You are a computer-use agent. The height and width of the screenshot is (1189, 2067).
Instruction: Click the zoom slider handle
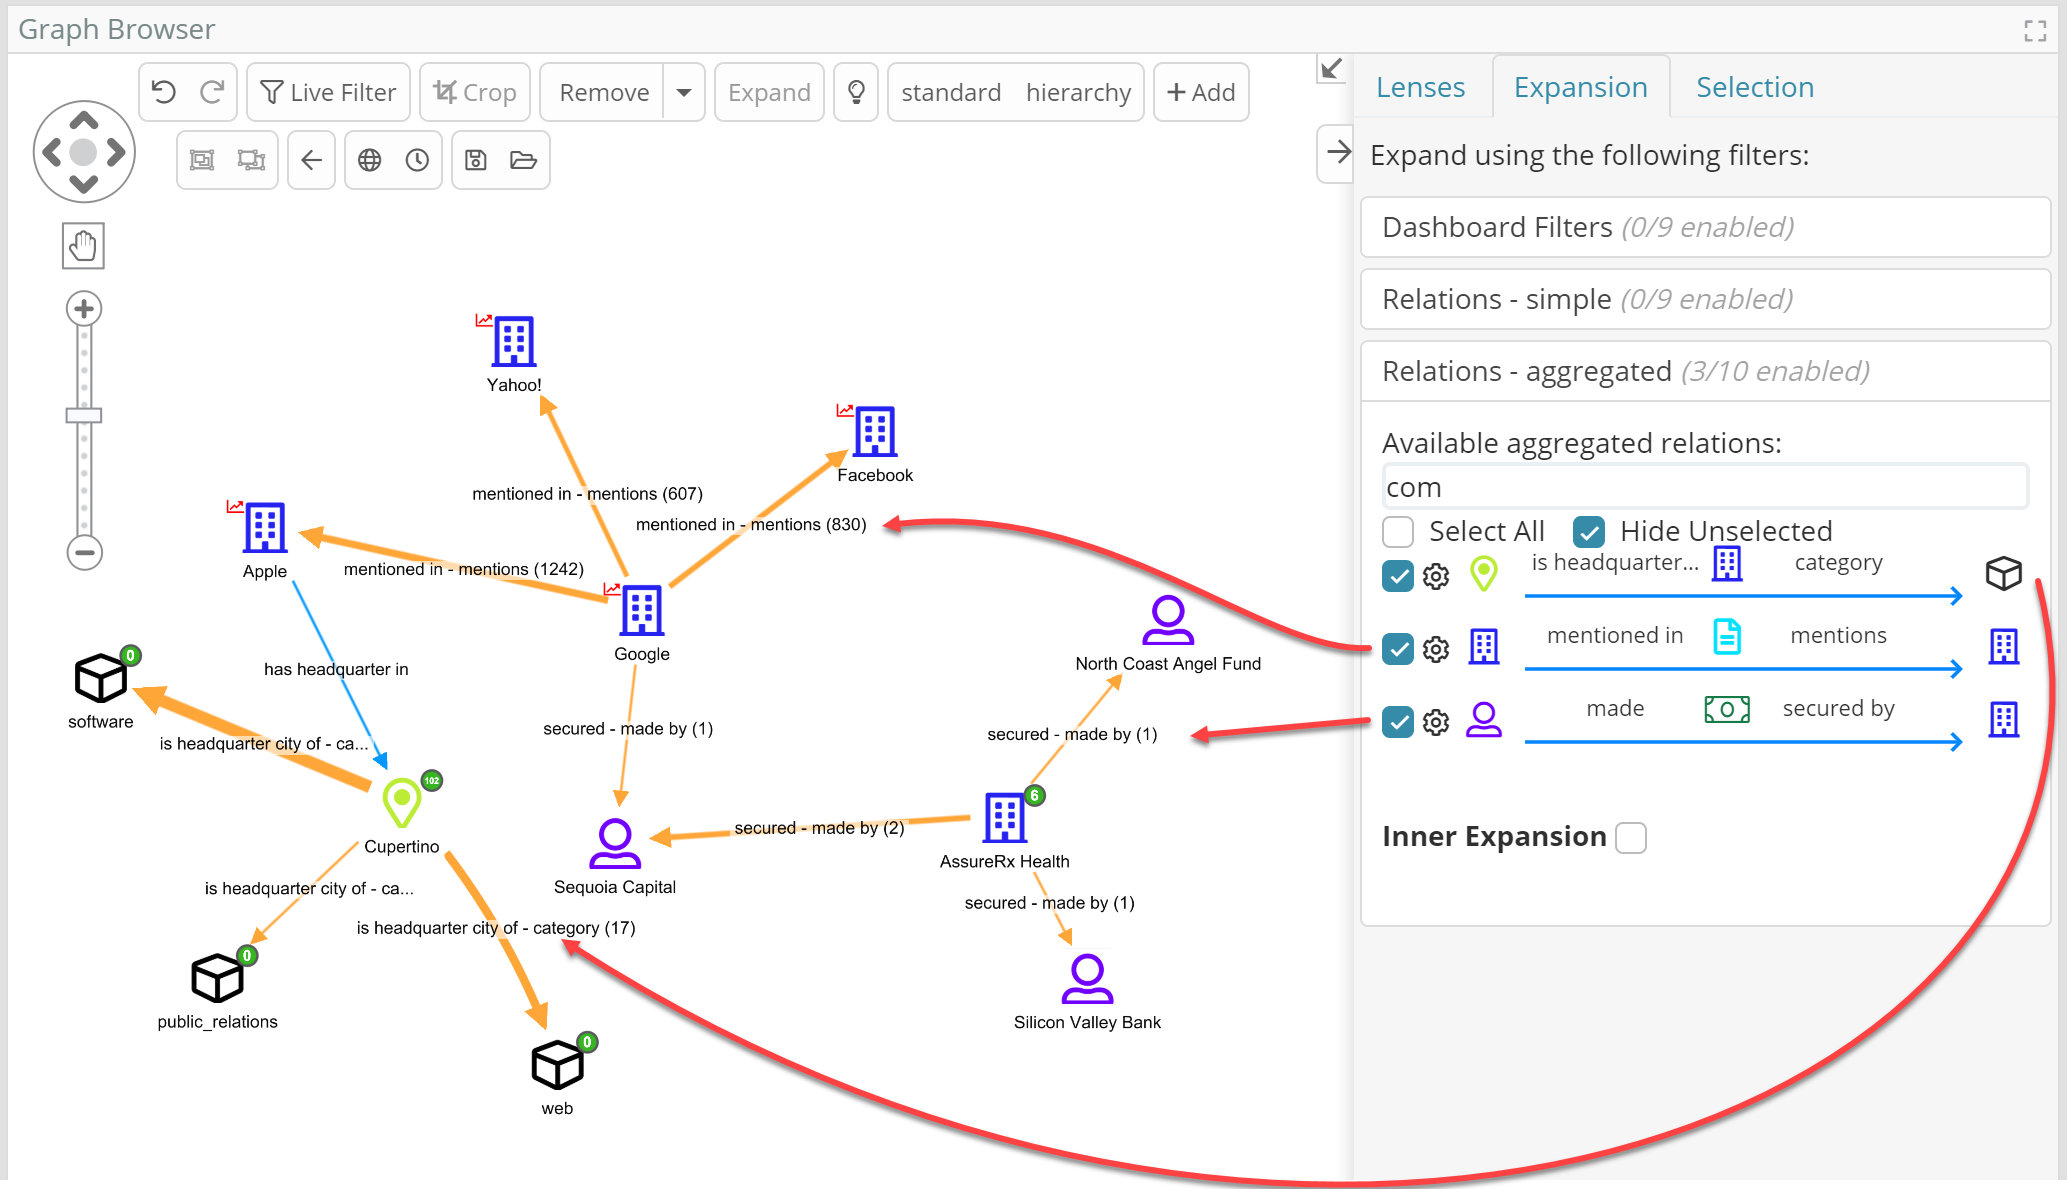[84, 416]
